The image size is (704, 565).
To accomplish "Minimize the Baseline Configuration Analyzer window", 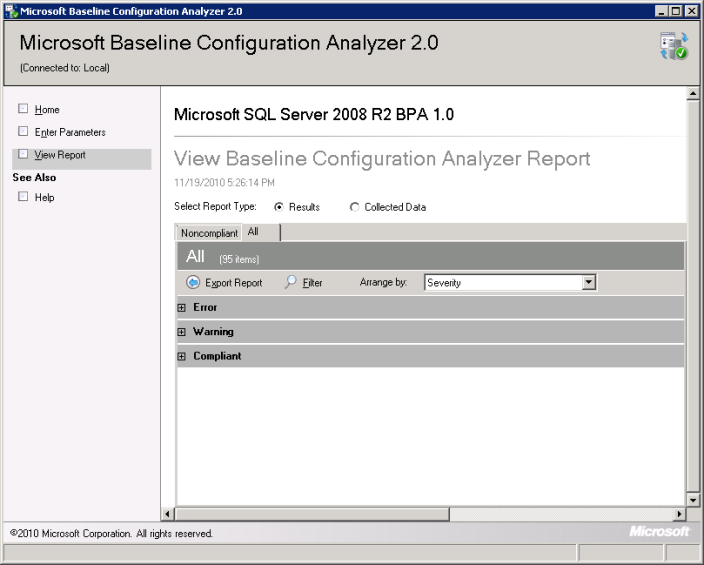I will [661, 11].
